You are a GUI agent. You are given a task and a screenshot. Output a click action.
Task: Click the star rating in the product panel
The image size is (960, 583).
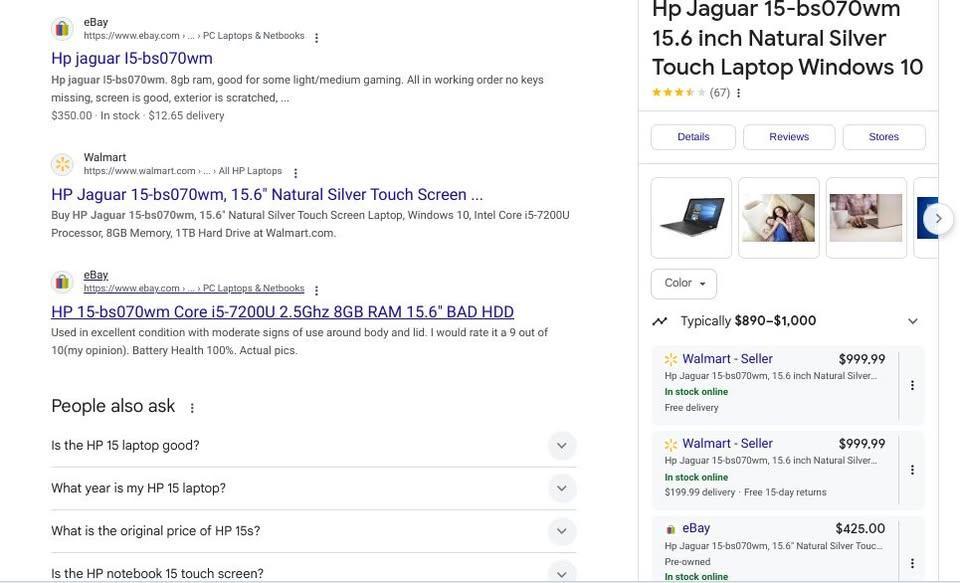coord(678,92)
